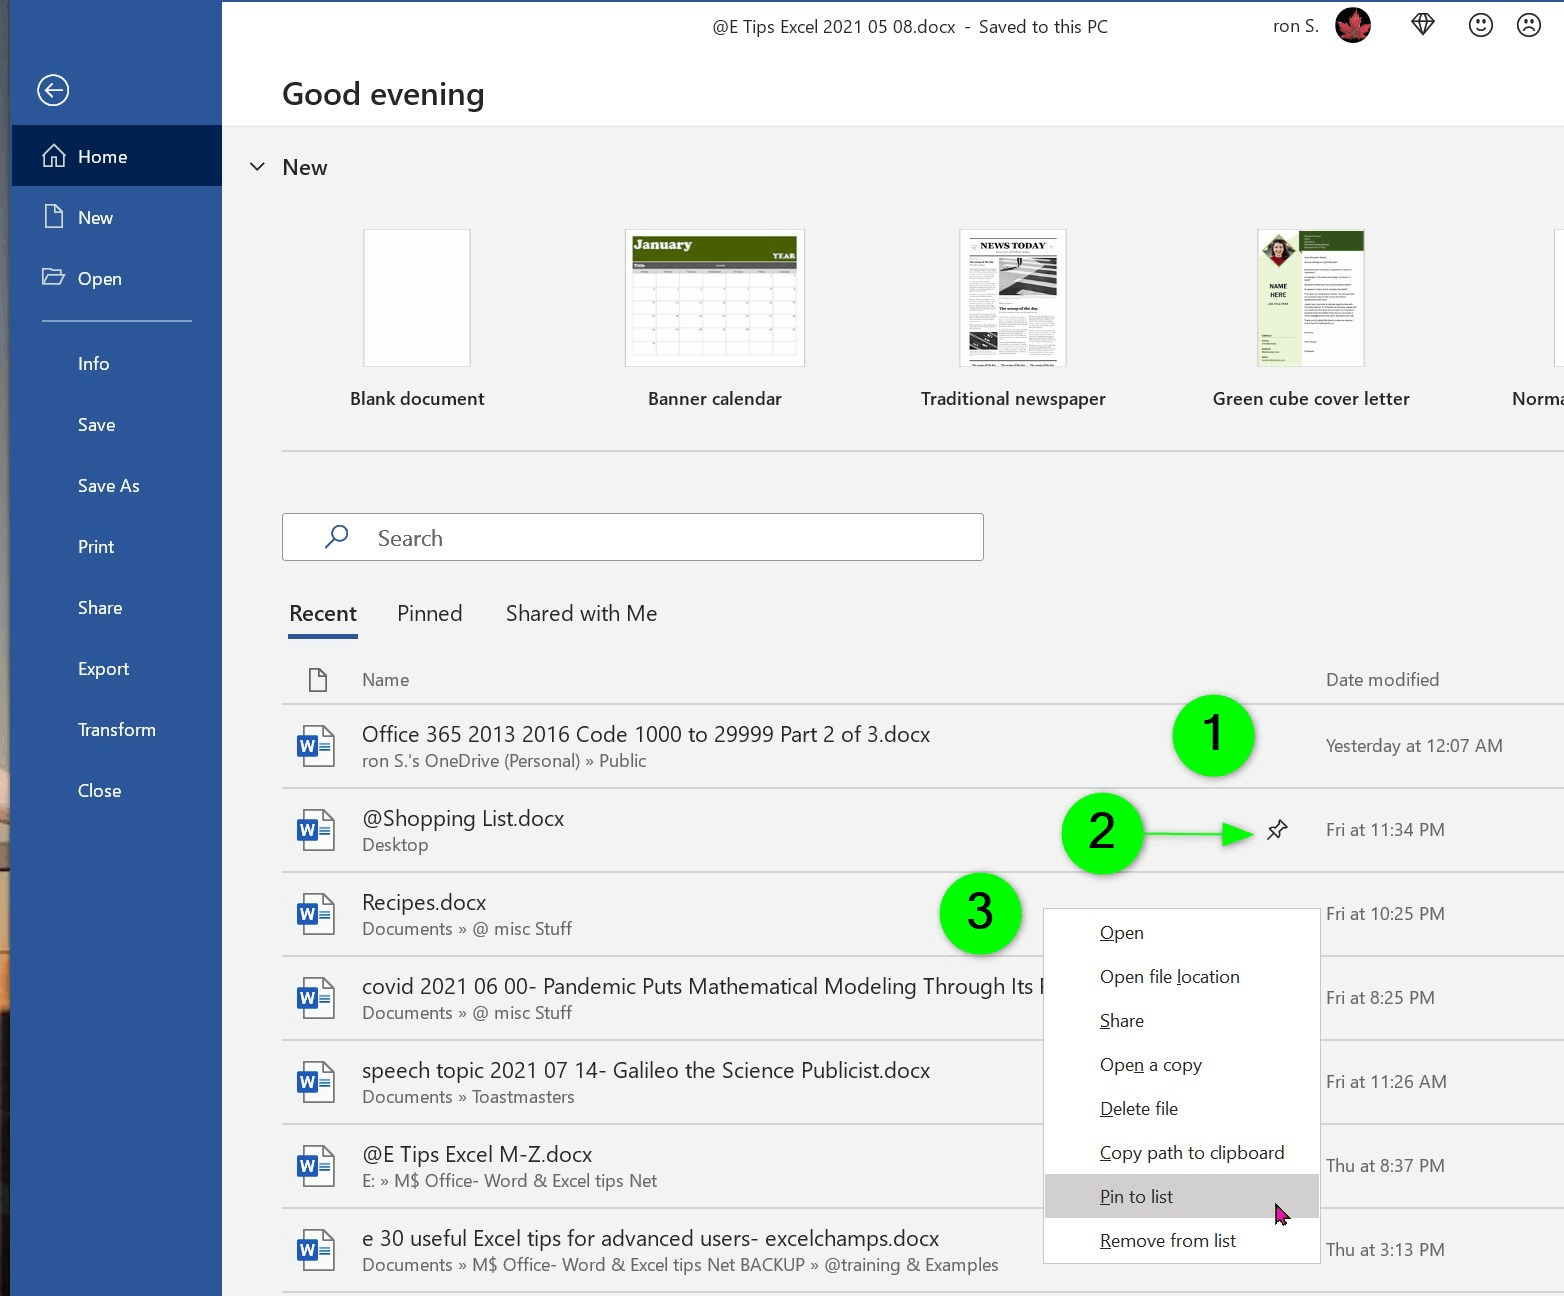Click the Search documents field
The width and height of the screenshot is (1564, 1296).
pyautogui.click(x=633, y=537)
